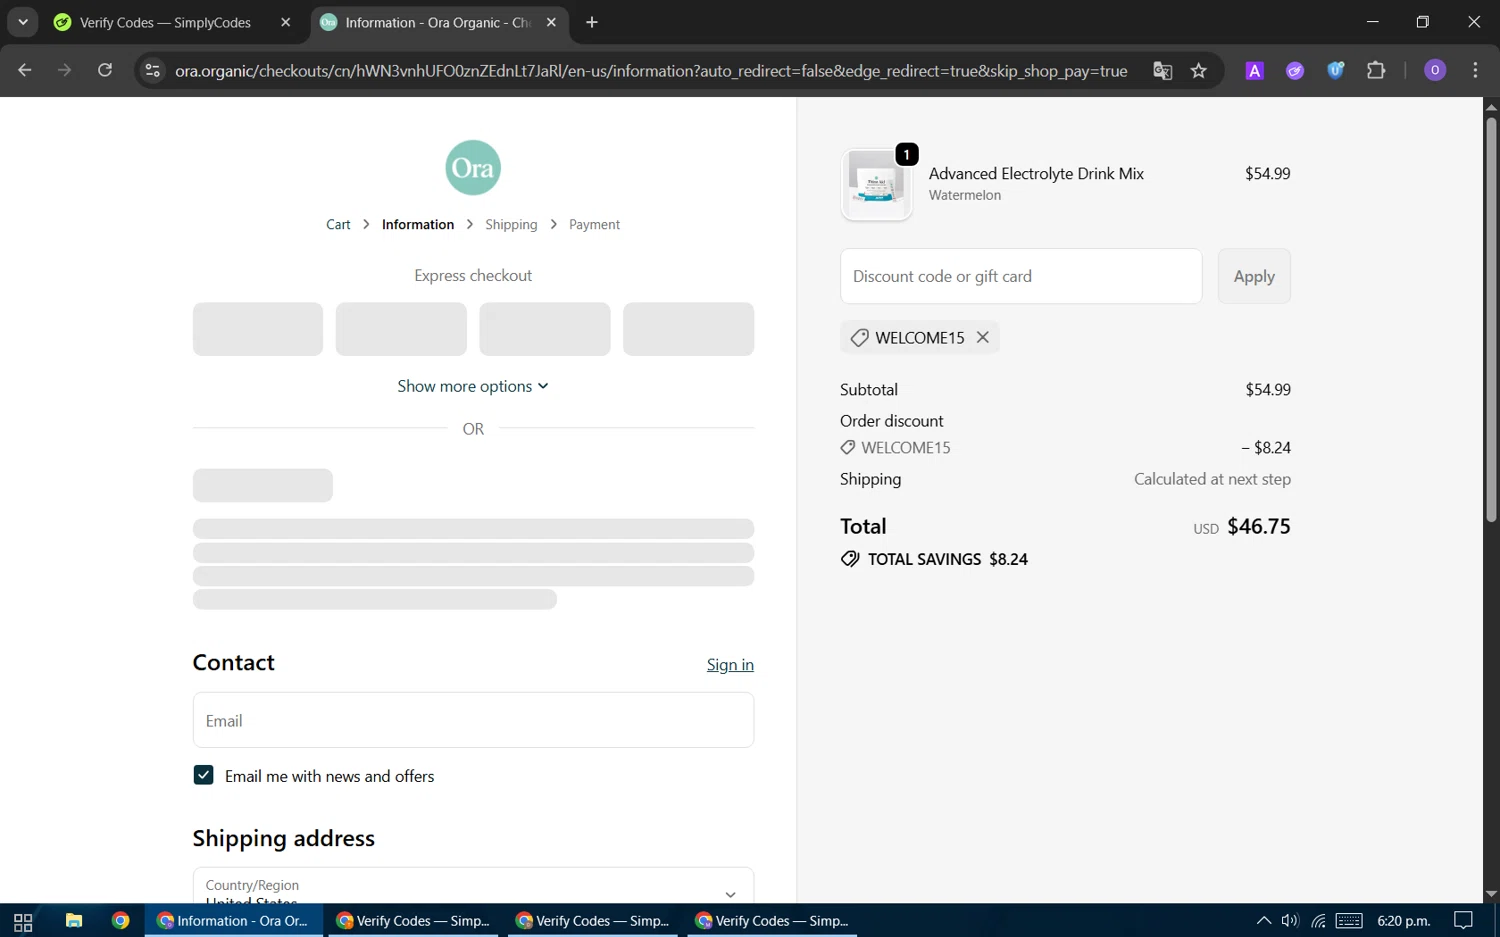Viewport: 1500px width, 937px height.
Task: Click the browser forward arrow
Action: pos(65,70)
